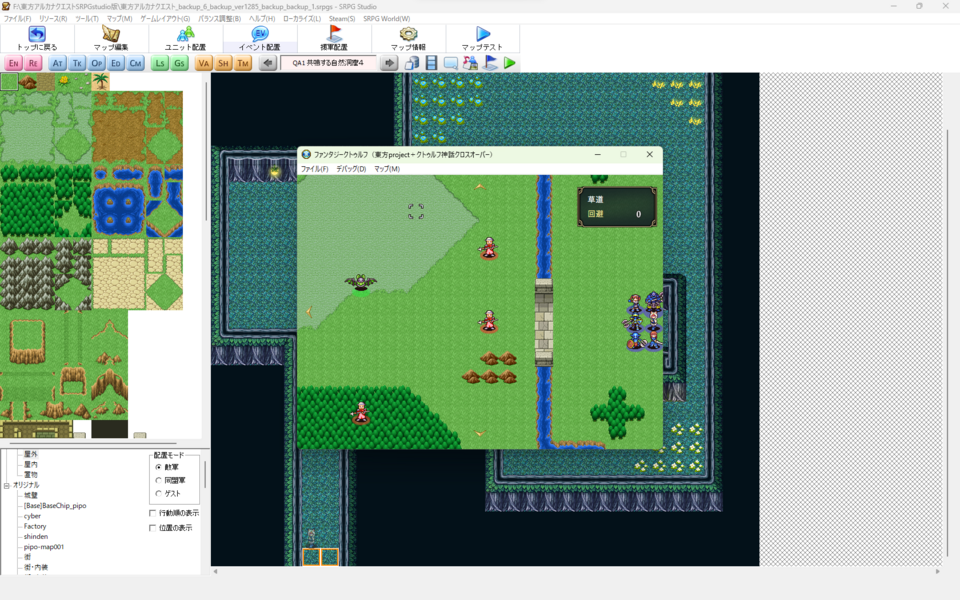Switch to ユニット配置 unit placement
Screen dimensions: 960x600
pyautogui.click(x=186, y=39)
